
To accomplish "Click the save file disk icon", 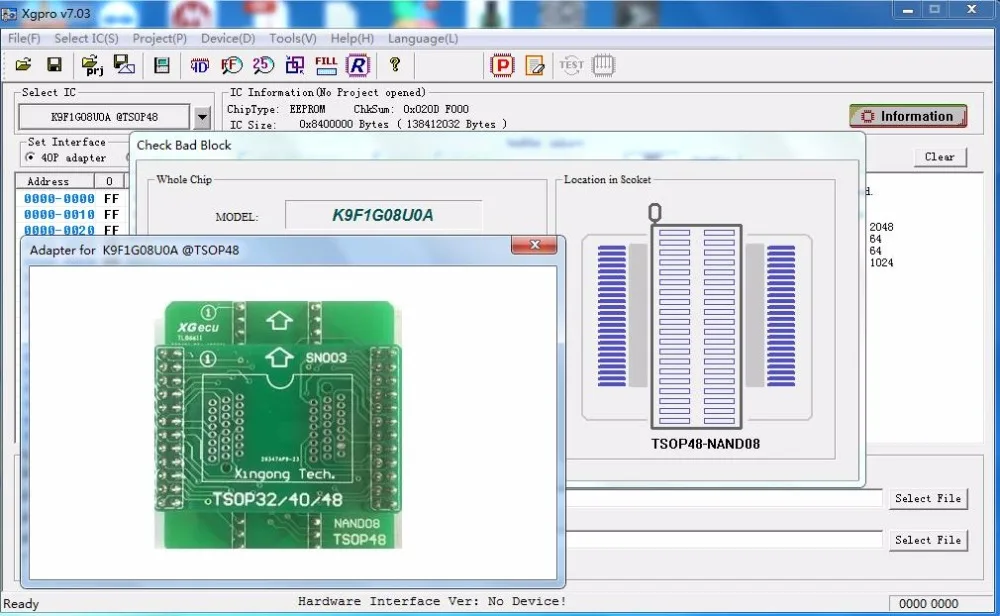I will pyautogui.click(x=54, y=64).
